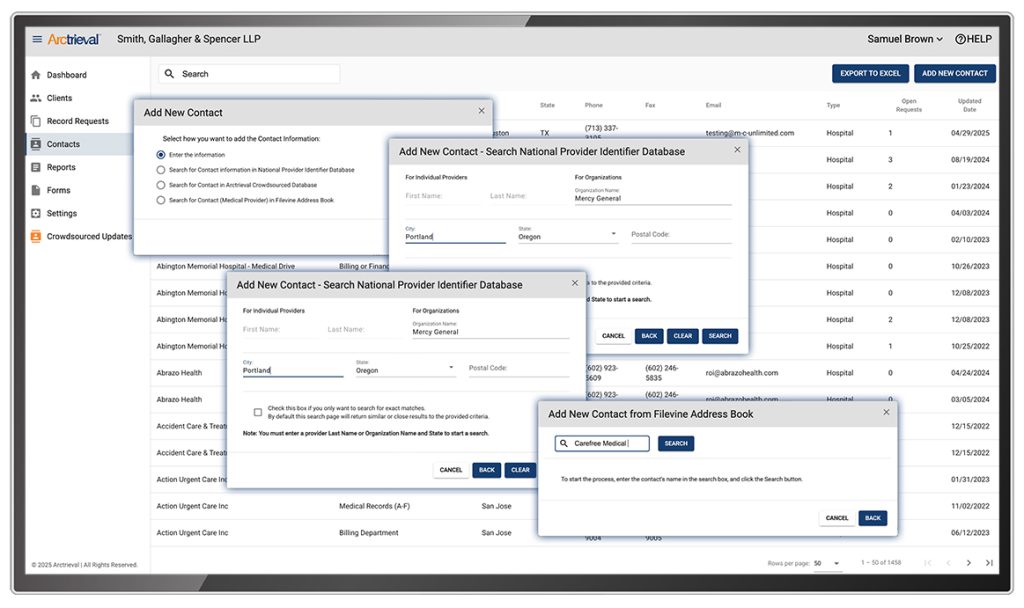Click the hamburger menu icon beside Arctrieval logo
Viewport: 1024px width, 608px height.
point(37,39)
